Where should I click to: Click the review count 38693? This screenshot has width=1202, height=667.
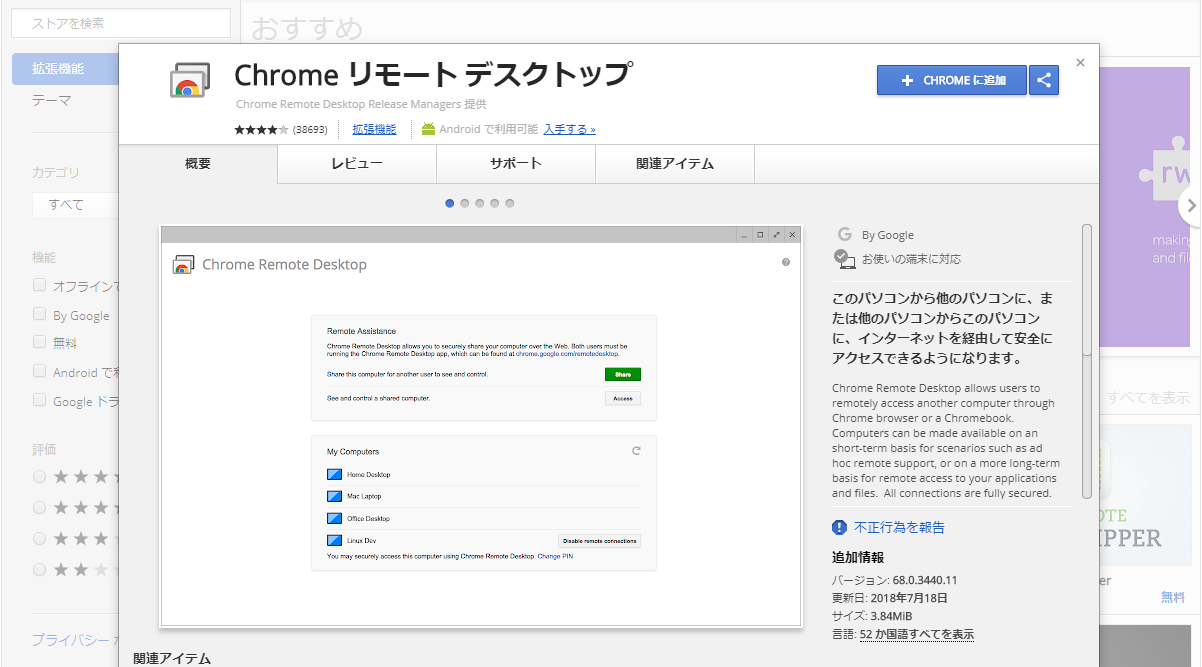click(x=311, y=129)
